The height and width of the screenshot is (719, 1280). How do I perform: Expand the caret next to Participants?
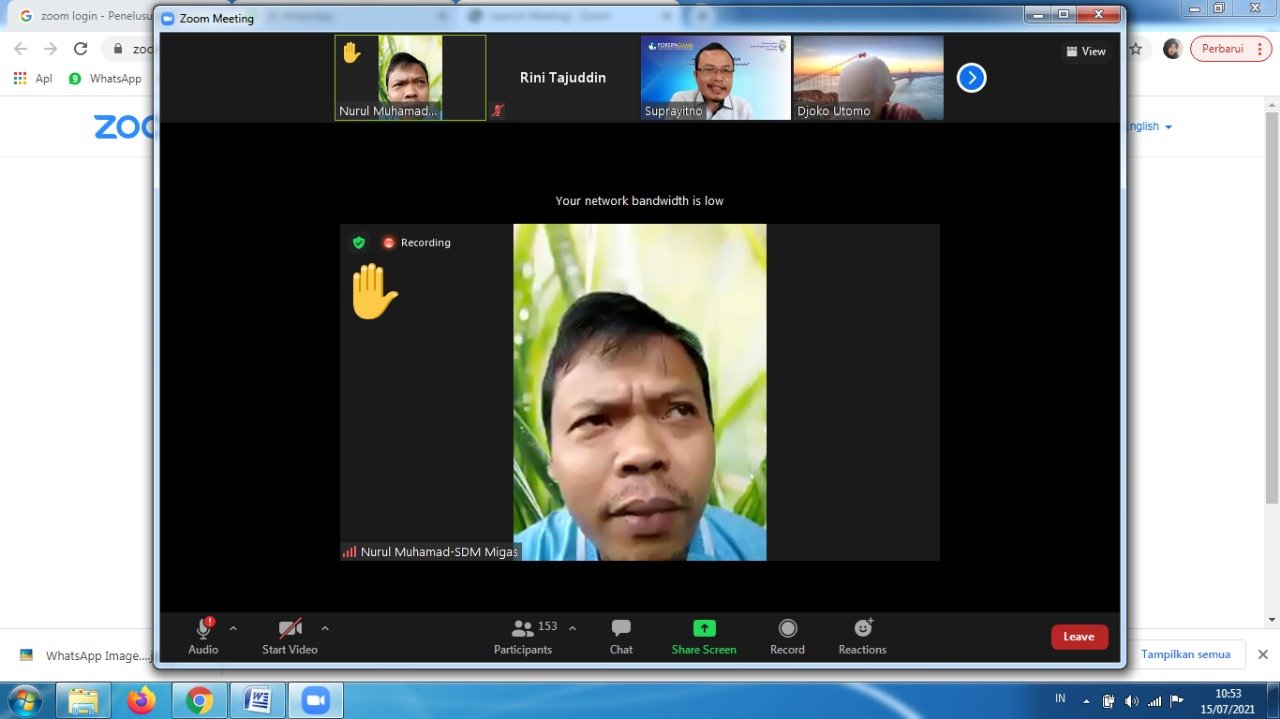[572, 628]
